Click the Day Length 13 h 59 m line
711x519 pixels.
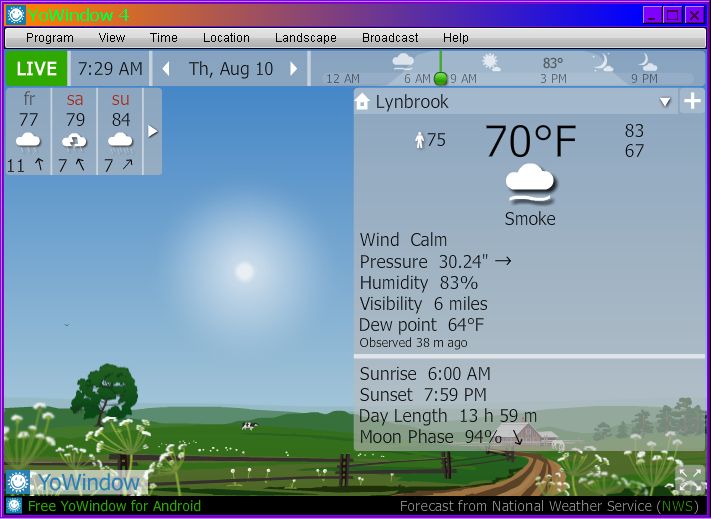point(448,416)
